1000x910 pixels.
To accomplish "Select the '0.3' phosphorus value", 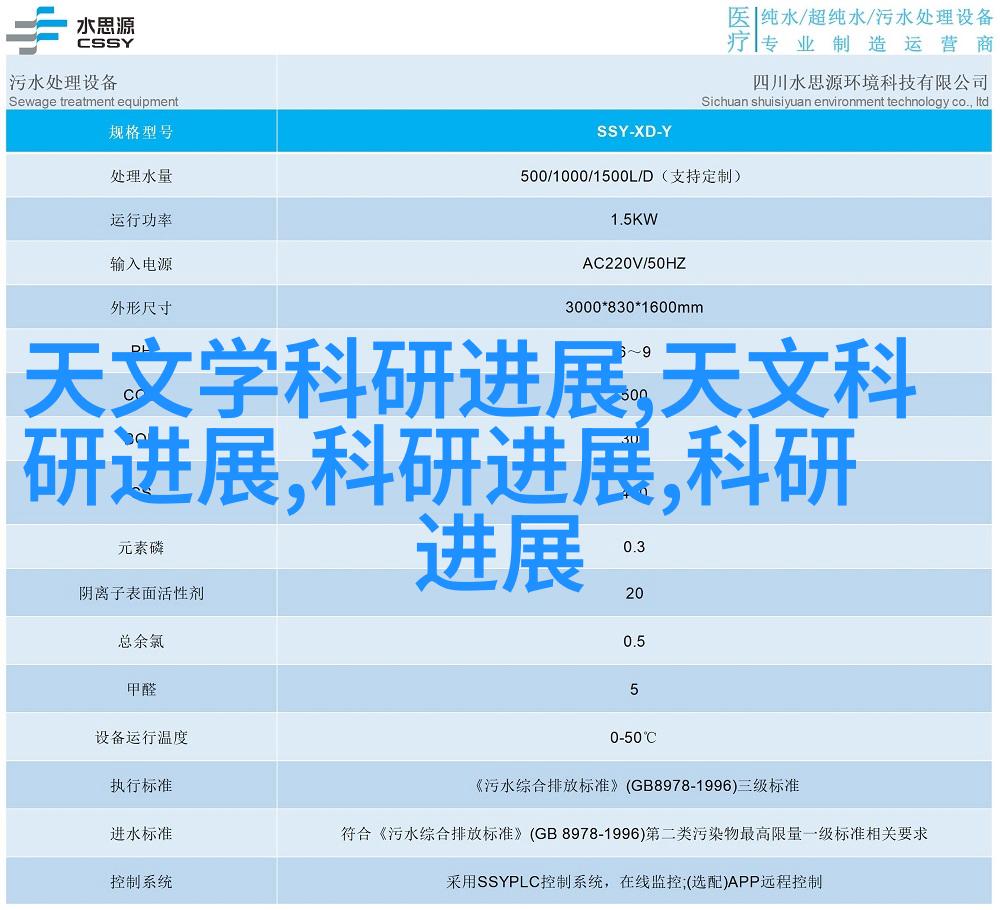I will pos(634,547).
